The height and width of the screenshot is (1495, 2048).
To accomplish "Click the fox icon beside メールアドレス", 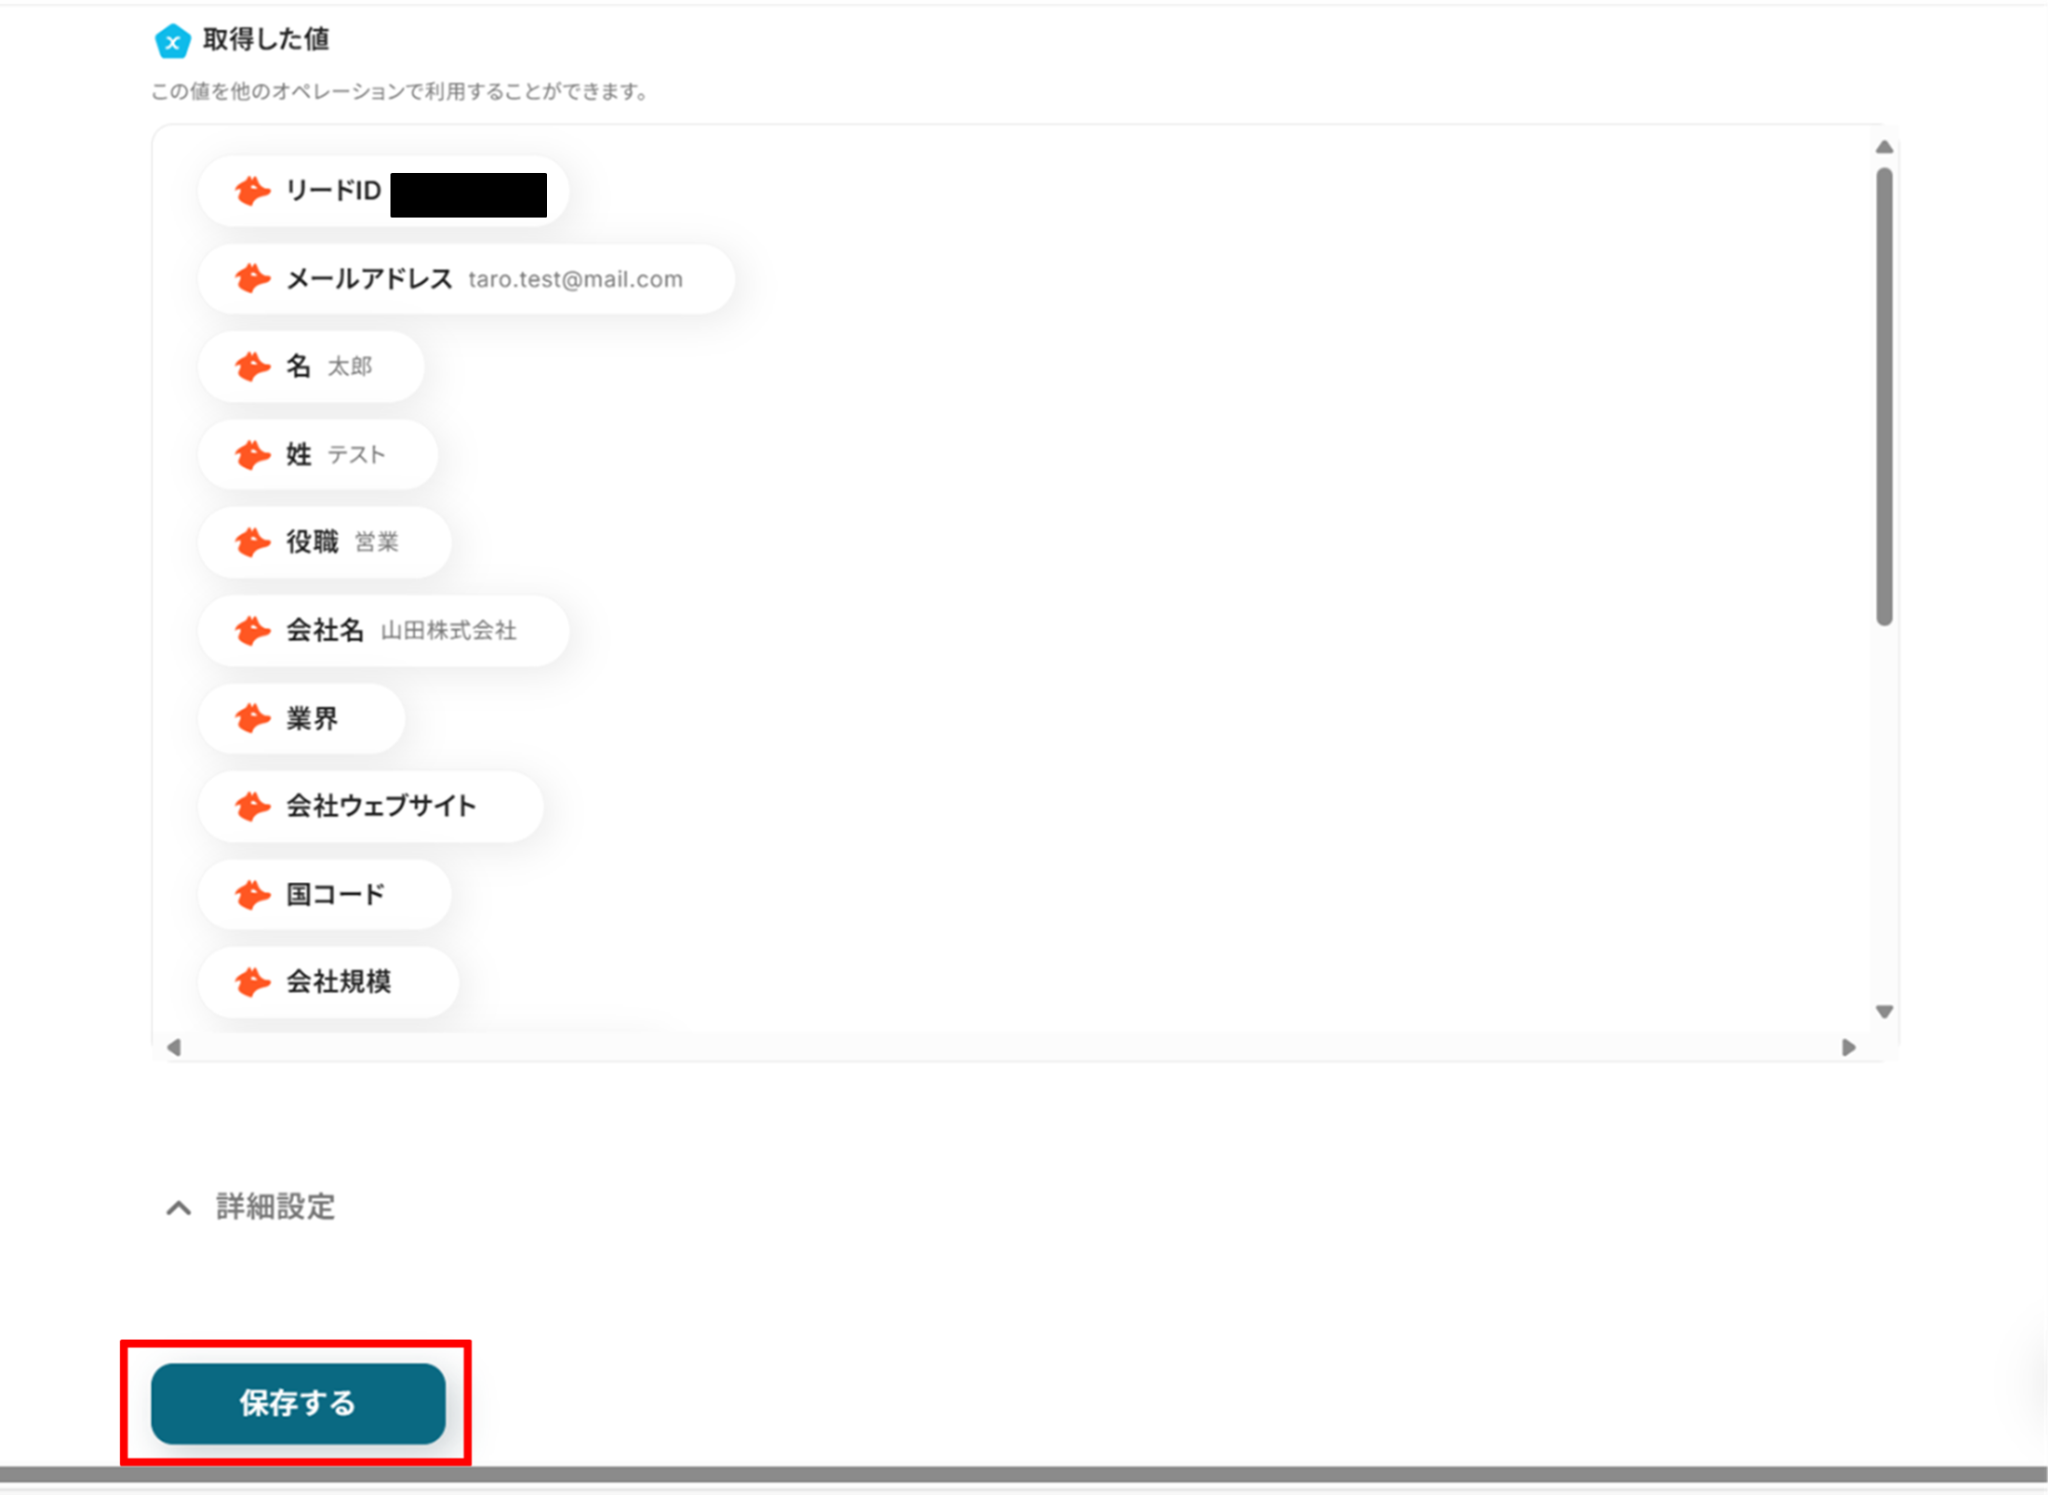I will click(252, 278).
